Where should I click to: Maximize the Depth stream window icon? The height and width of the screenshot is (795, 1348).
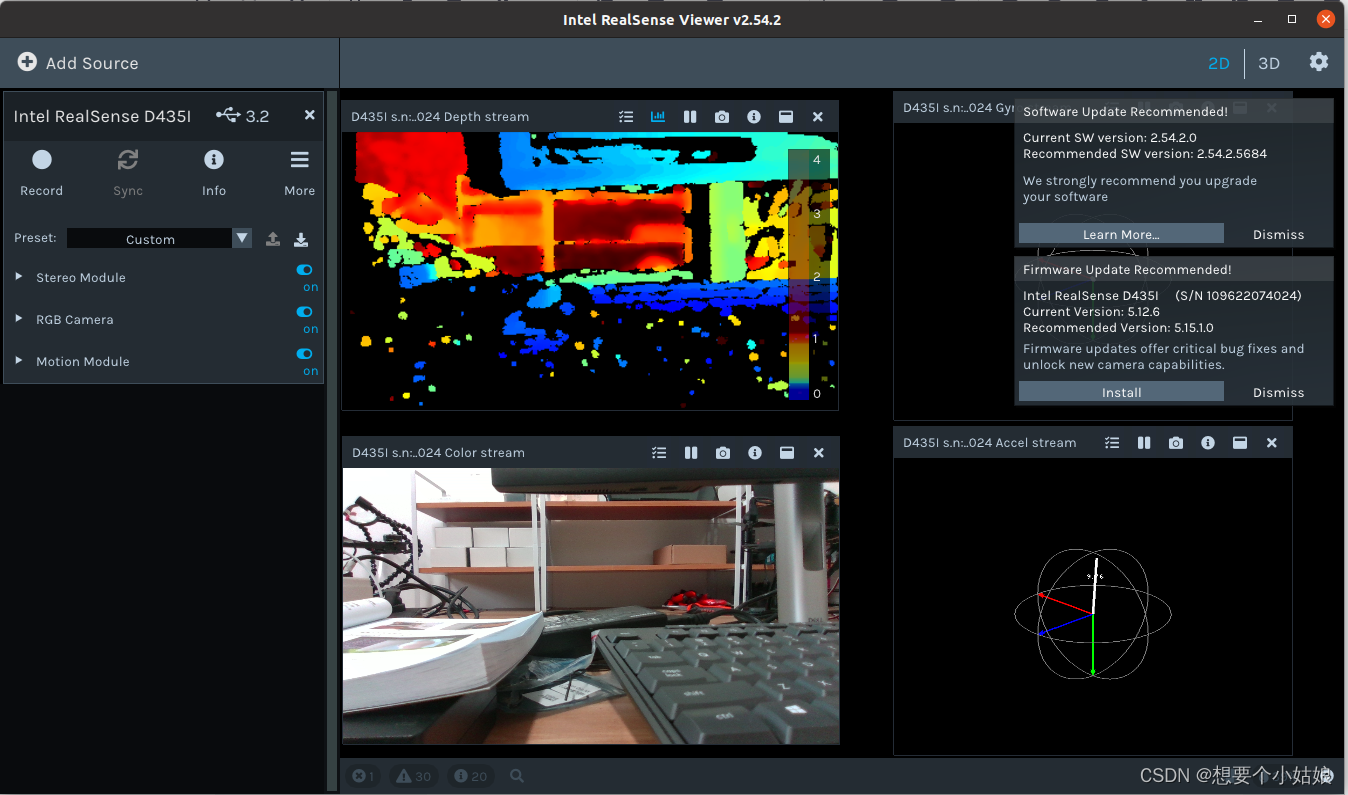tap(786, 117)
